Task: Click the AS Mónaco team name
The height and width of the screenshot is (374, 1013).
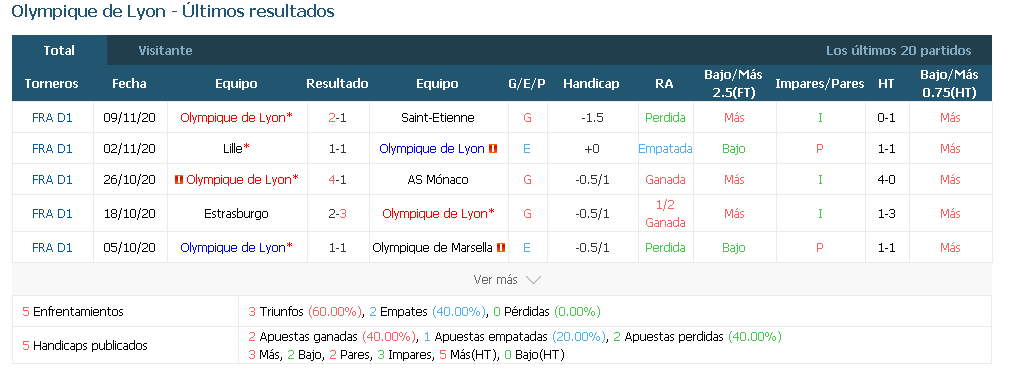Action: pyautogui.click(x=437, y=180)
